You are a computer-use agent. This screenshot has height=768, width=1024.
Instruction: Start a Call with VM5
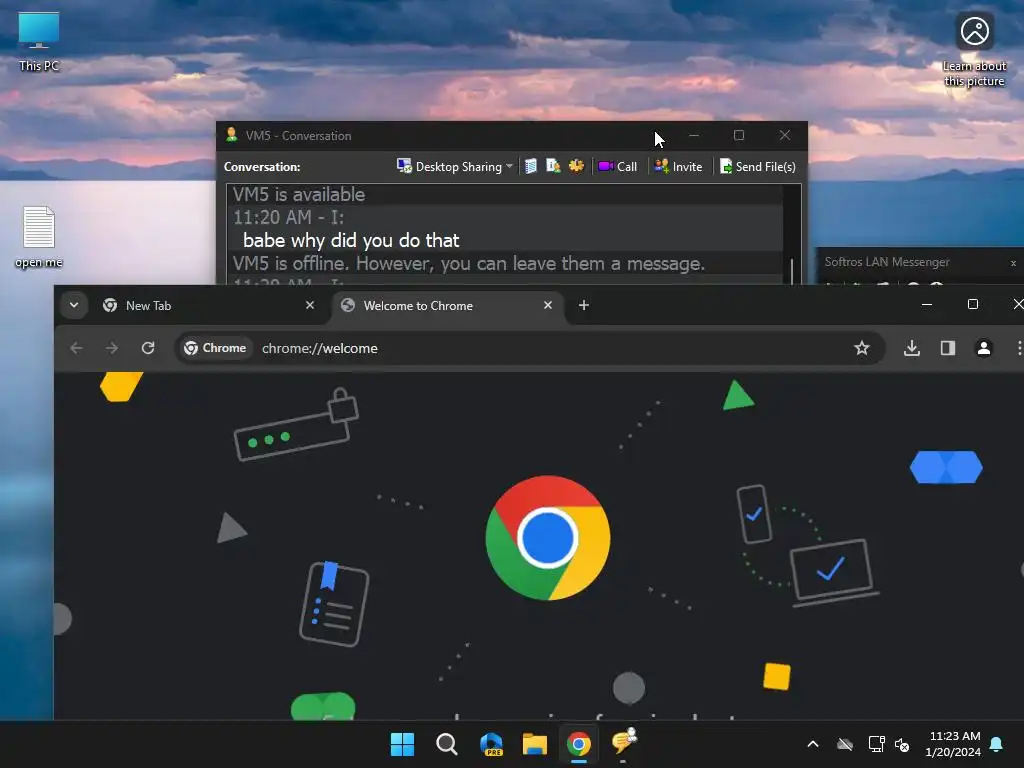pyautogui.click(x=618, y=167)
